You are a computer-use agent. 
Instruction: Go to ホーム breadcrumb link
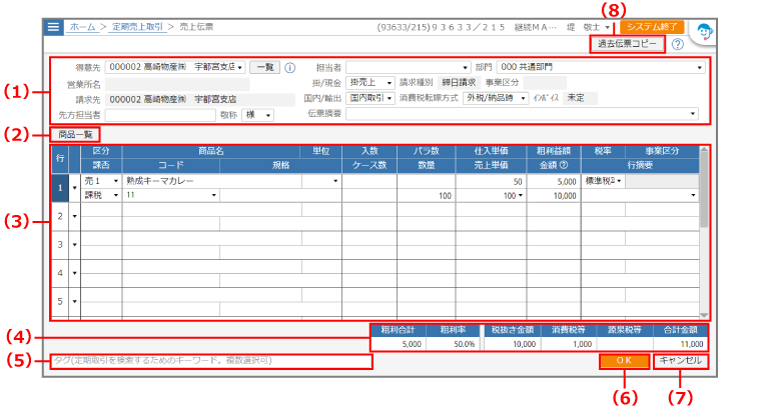pos(82,27)
